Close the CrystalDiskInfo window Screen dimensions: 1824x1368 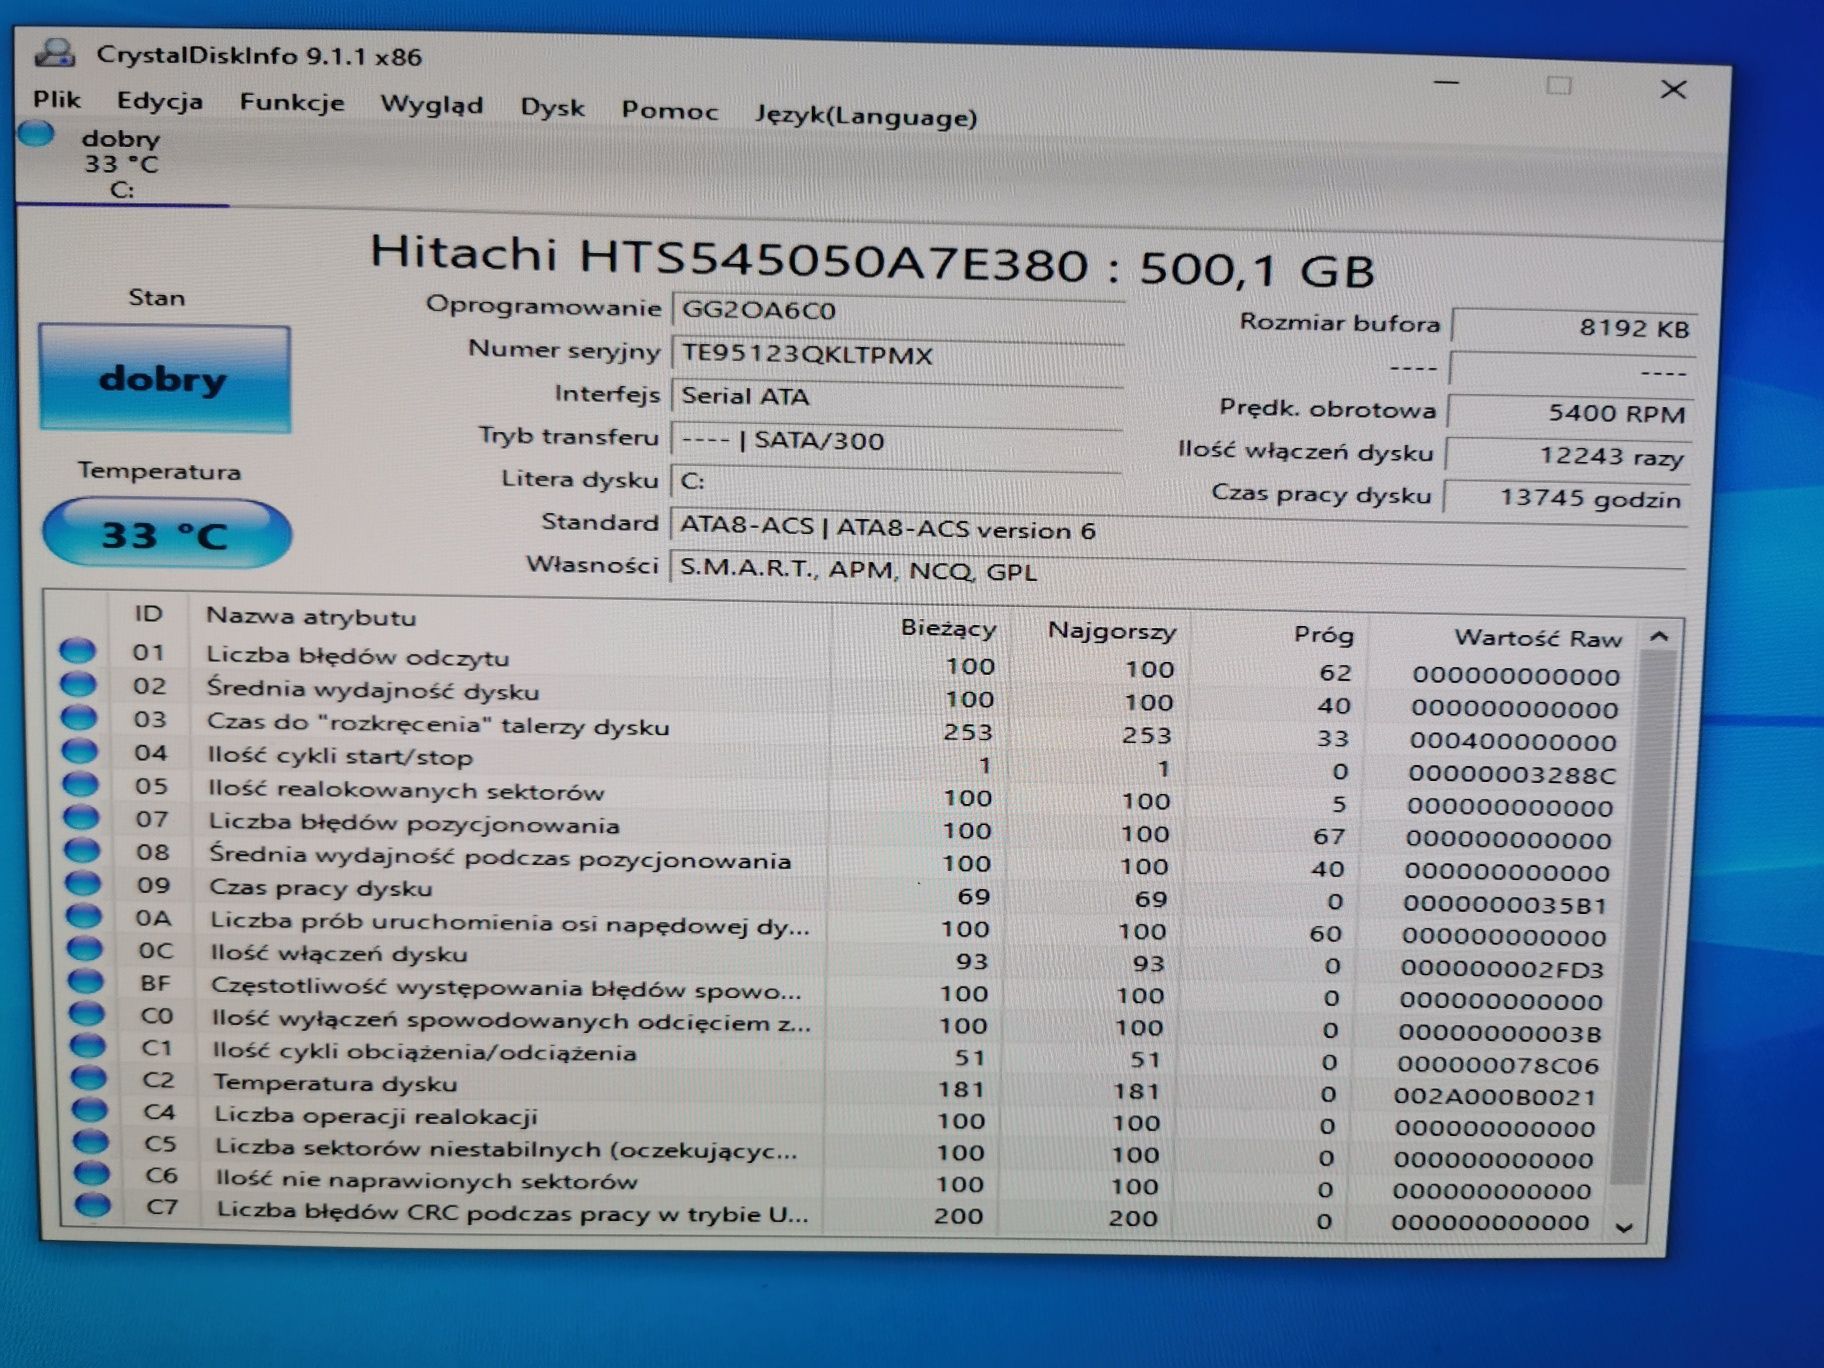tap(1674, 89)
